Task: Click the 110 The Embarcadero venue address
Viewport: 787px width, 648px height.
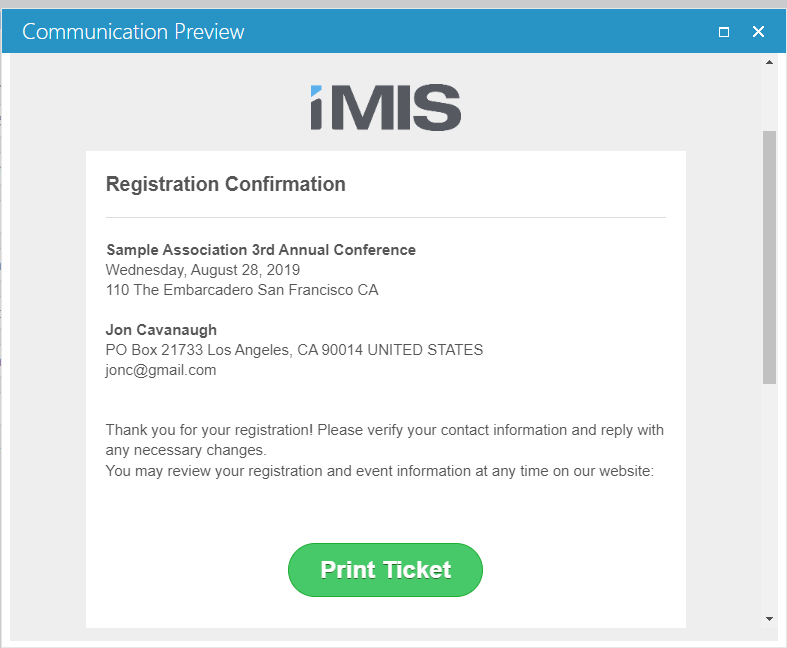Action: click(242, 290)
